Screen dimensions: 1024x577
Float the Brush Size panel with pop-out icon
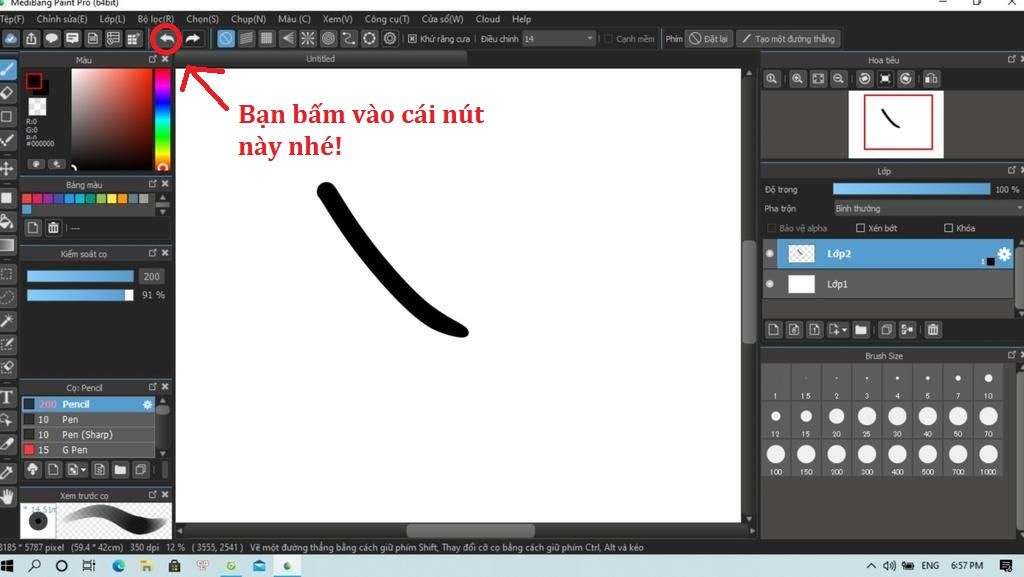click(x=1012, y=355)
